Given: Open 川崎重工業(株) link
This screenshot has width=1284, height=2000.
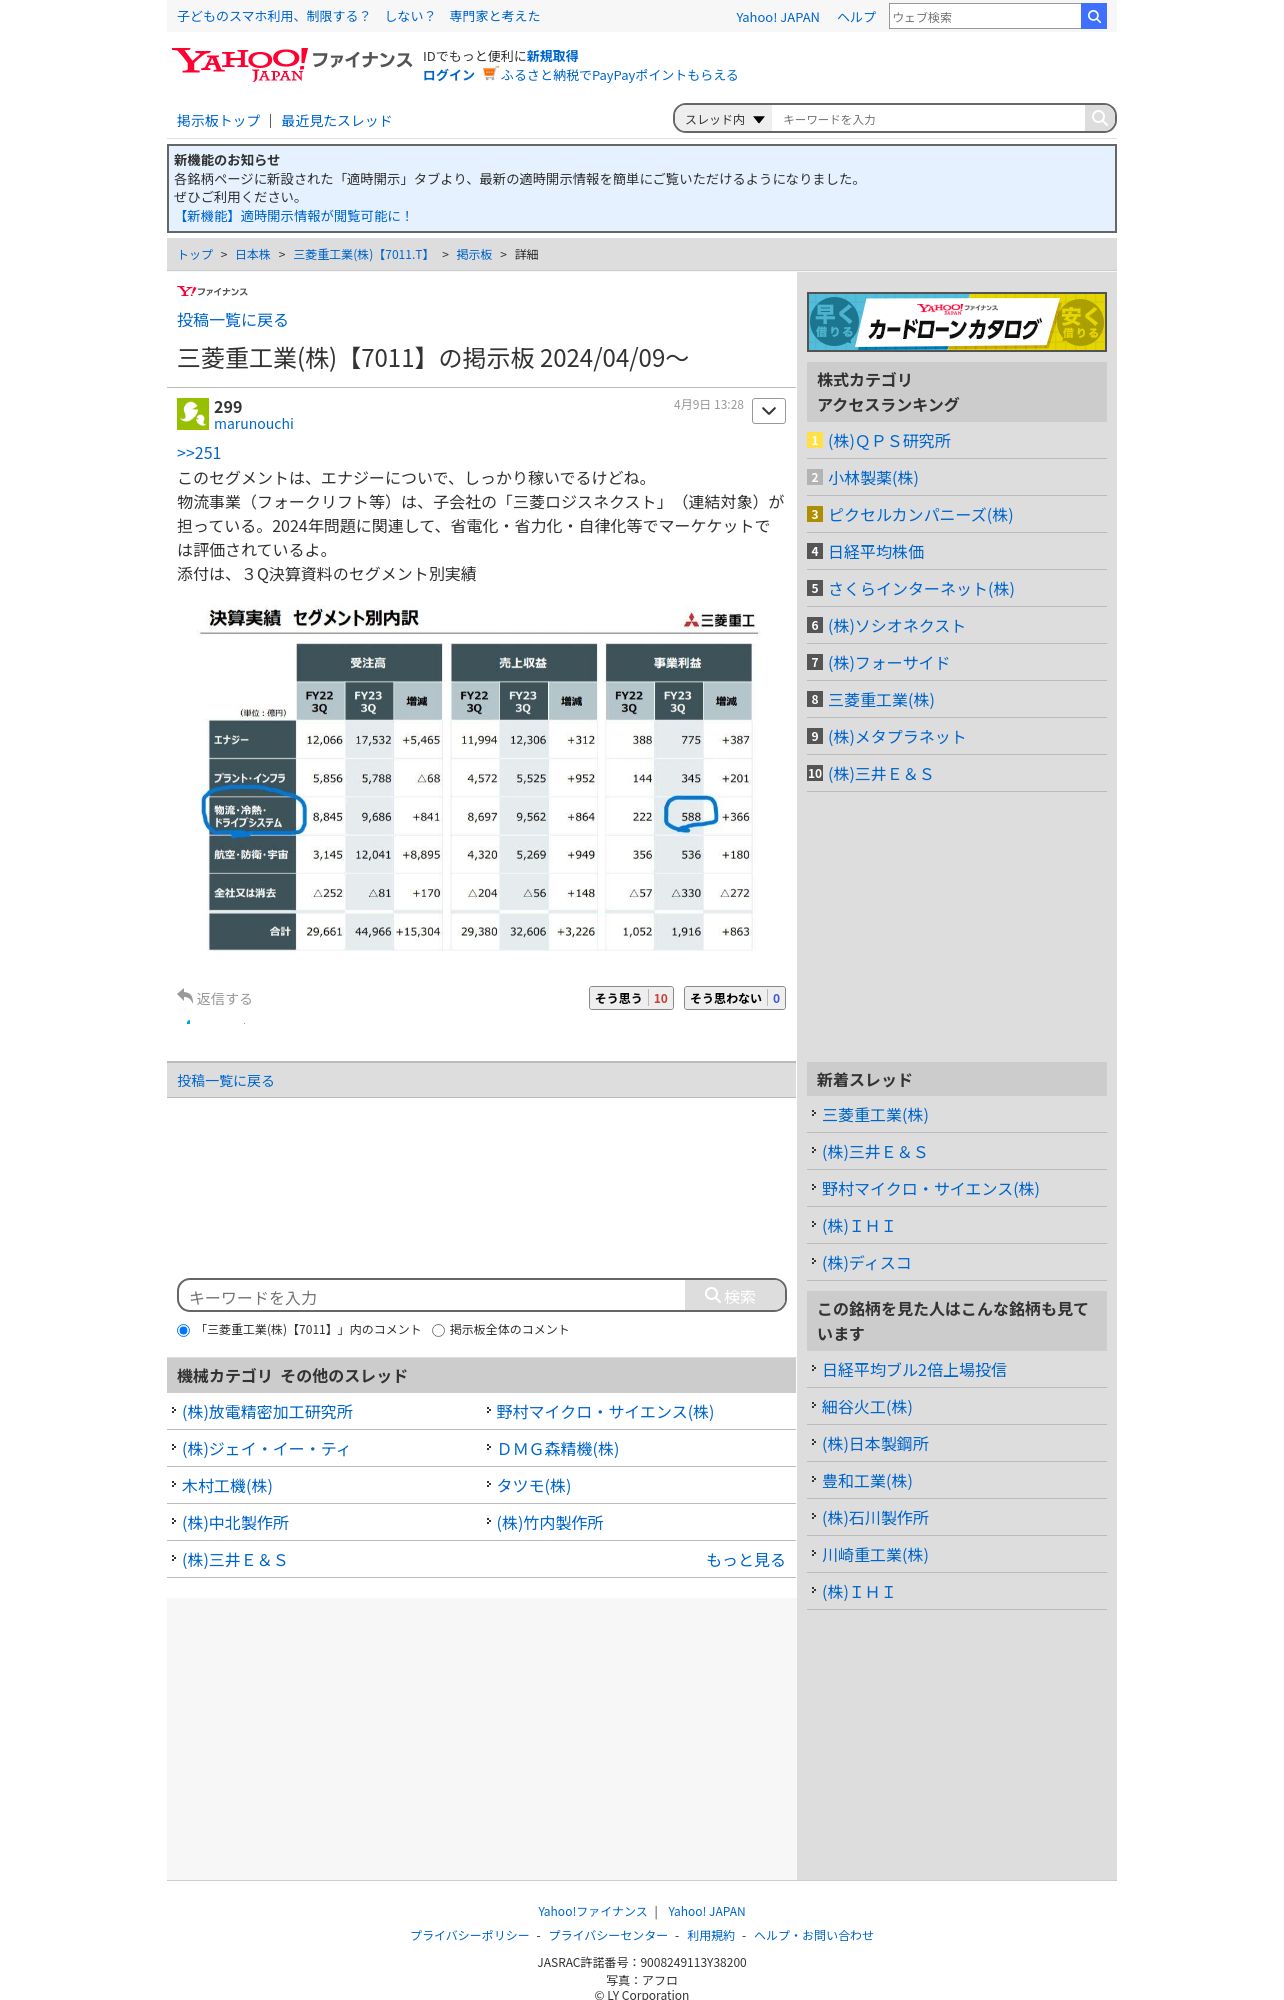Looking at the screenshot, I should coord(875,1555).
